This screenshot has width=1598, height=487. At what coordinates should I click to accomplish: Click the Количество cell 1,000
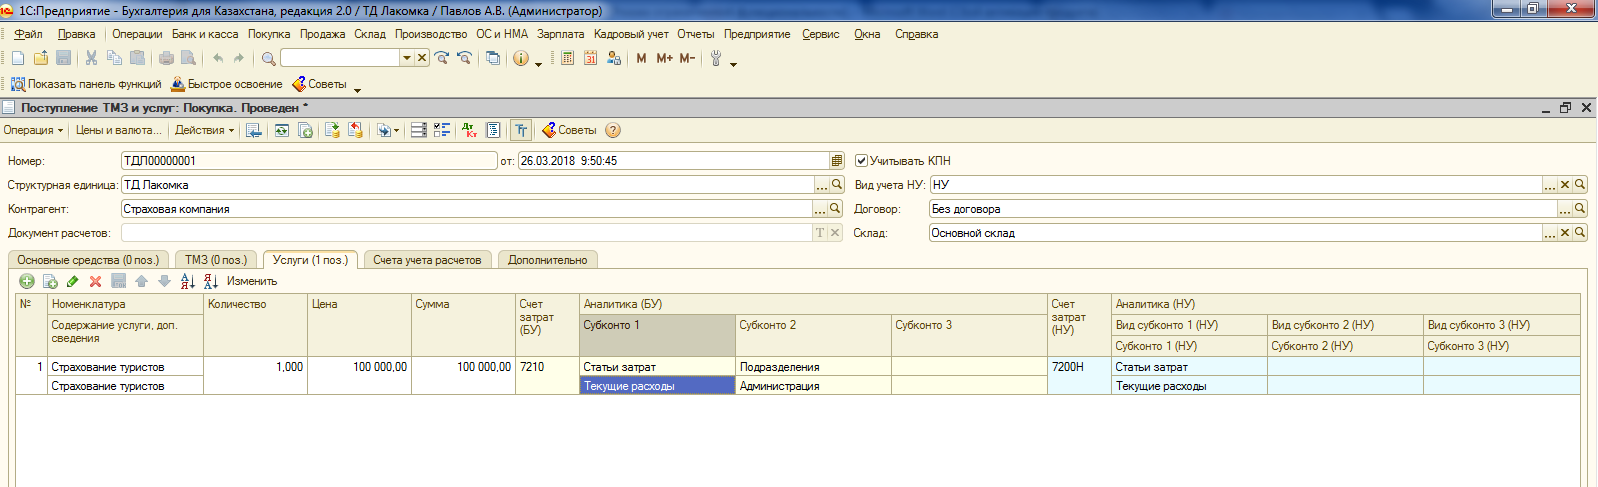[x=255, y=367]
